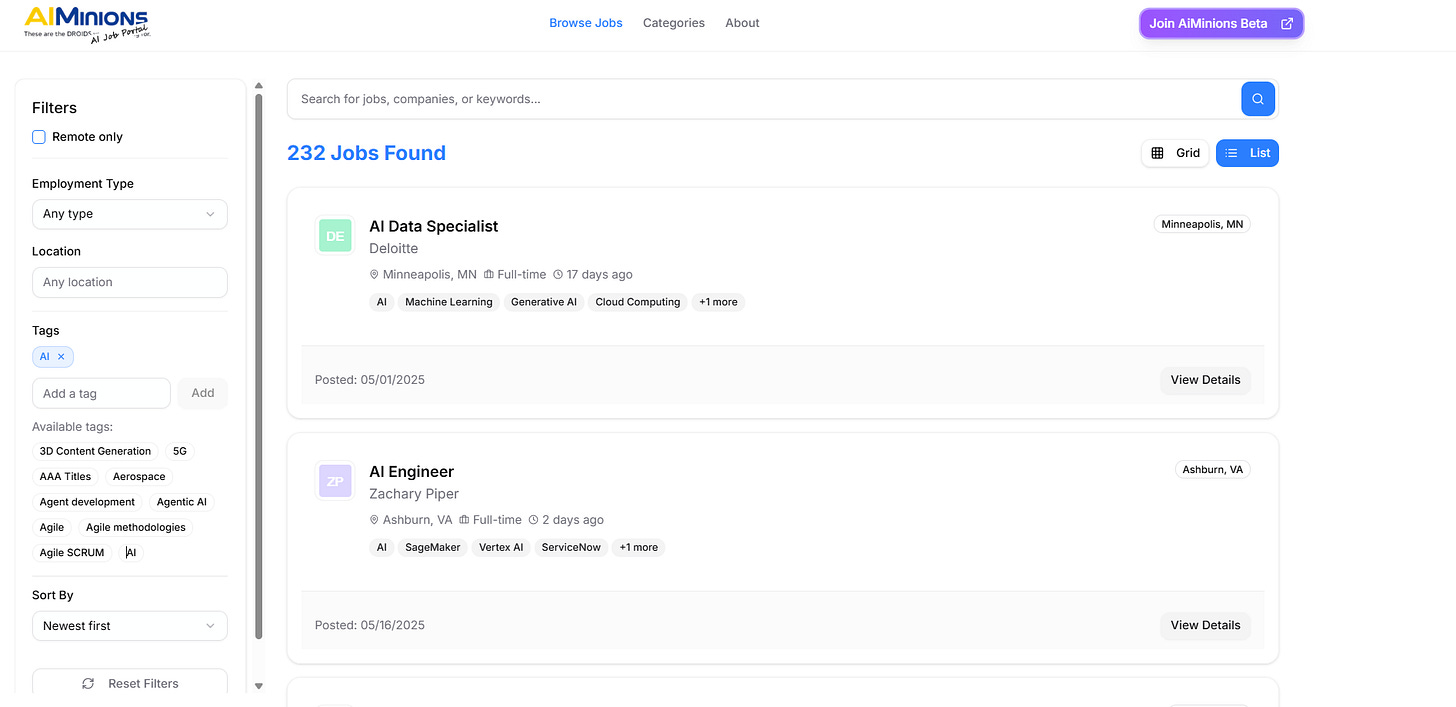
Task: Focus the Any location input
Action: click(x=130, y=282)
